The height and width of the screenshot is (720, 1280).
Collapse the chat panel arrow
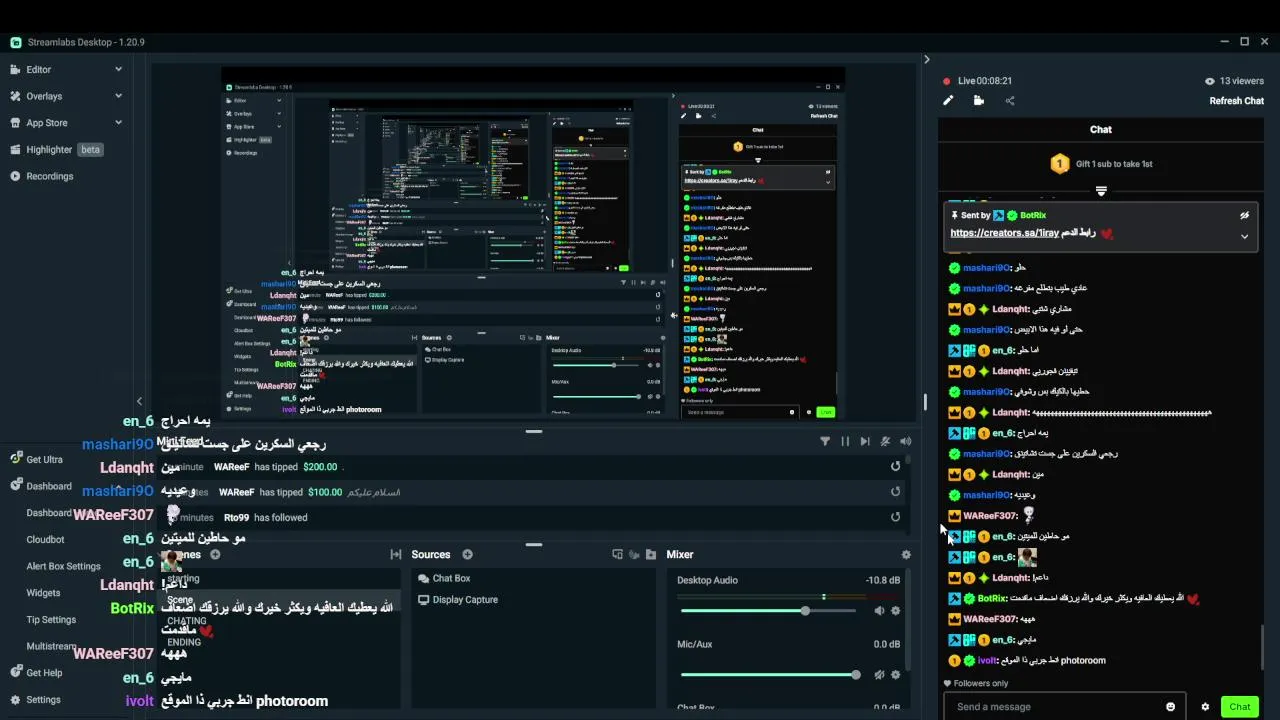[x=926, y=60]
